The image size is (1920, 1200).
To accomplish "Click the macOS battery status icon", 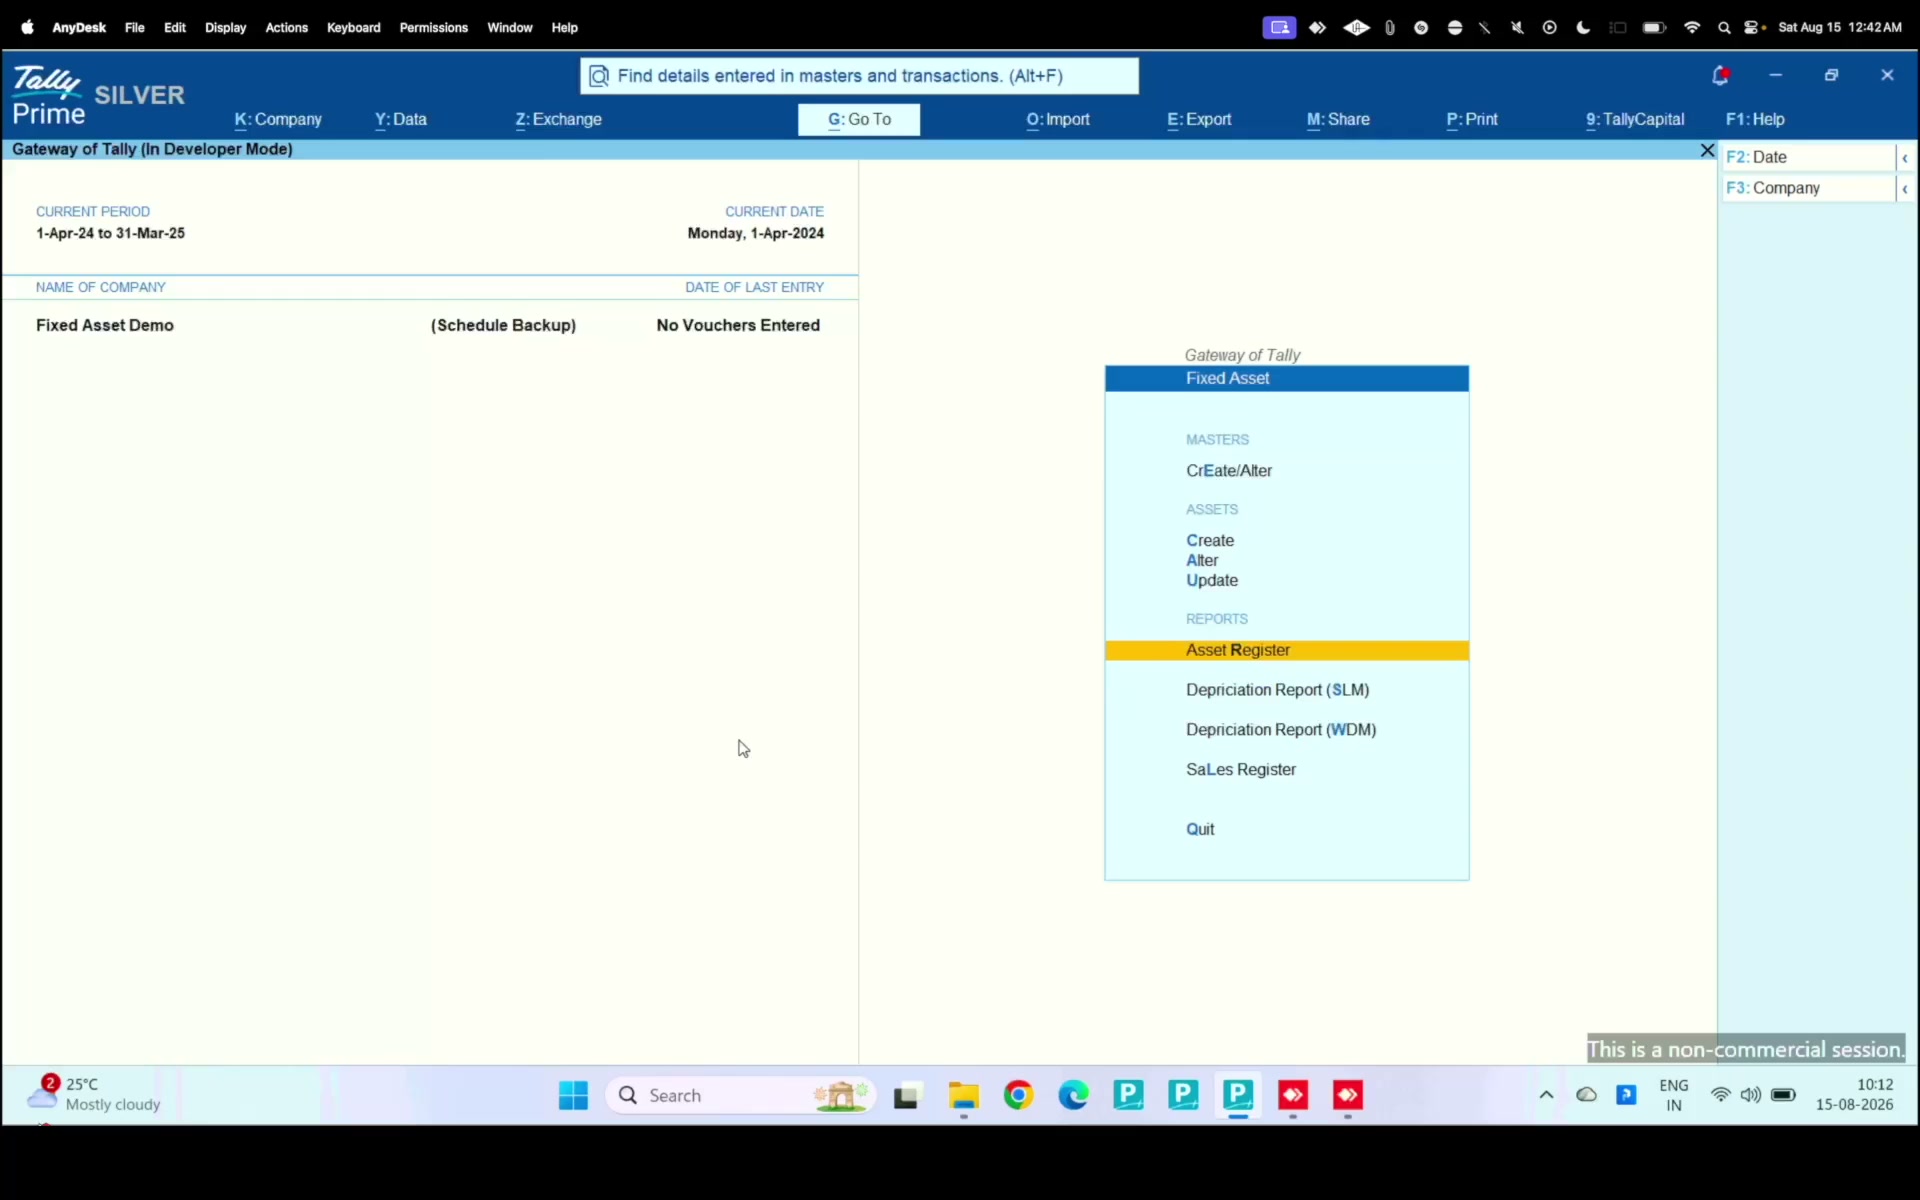I will 1654,28.
